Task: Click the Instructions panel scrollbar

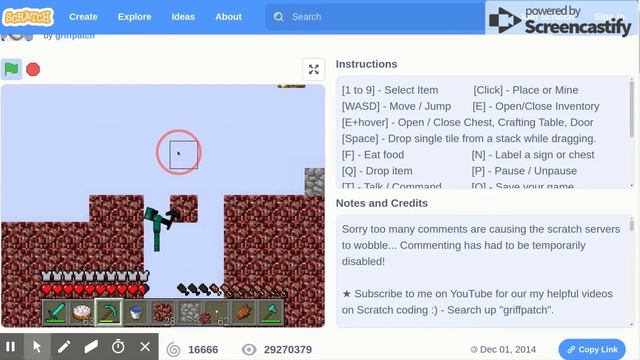Action: [x=631, y=109]
